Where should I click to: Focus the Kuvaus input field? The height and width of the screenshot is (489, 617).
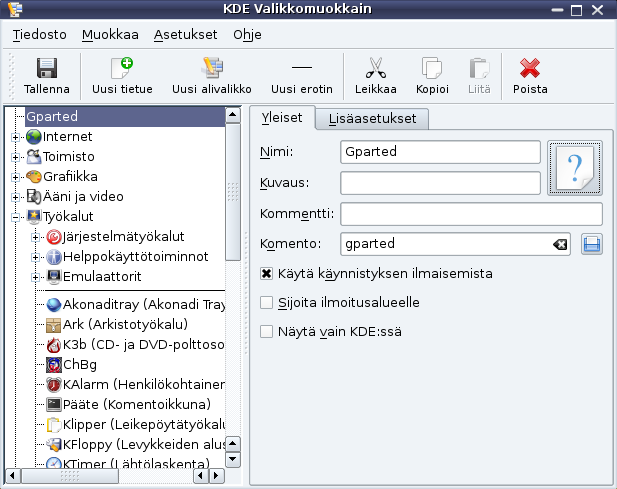pos(440,183)
